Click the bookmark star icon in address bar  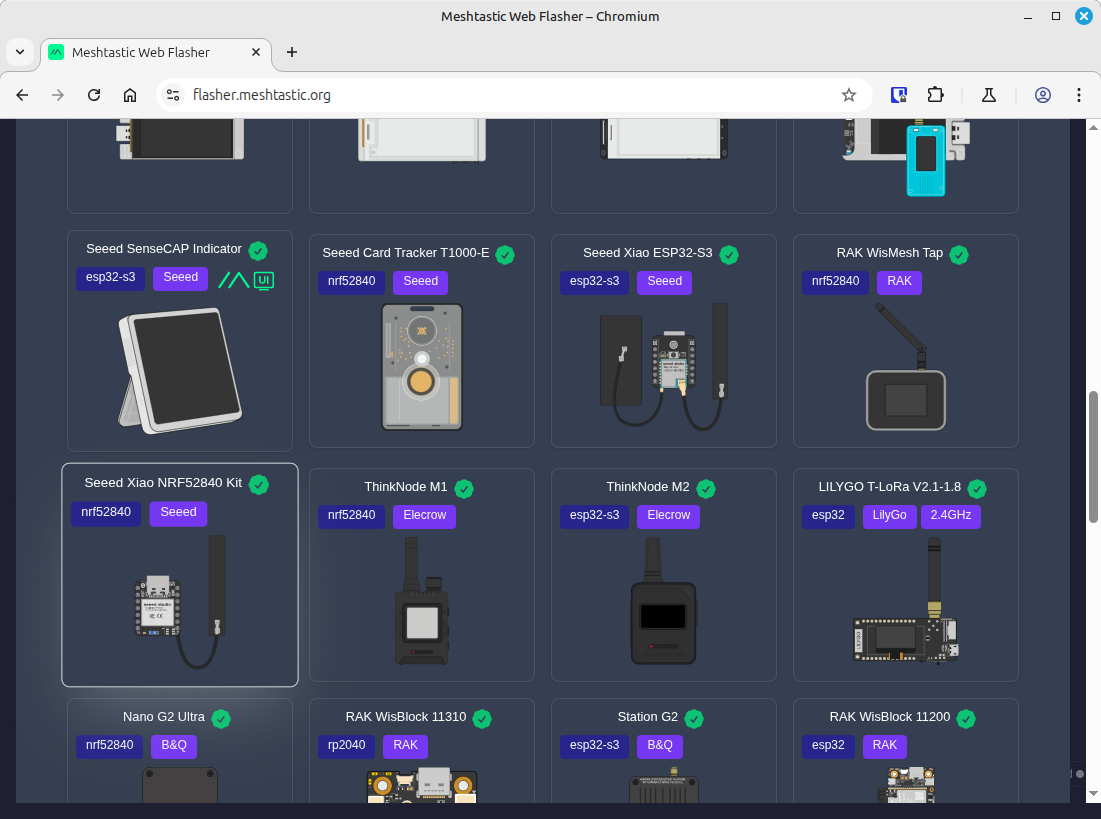coord(848,95)
